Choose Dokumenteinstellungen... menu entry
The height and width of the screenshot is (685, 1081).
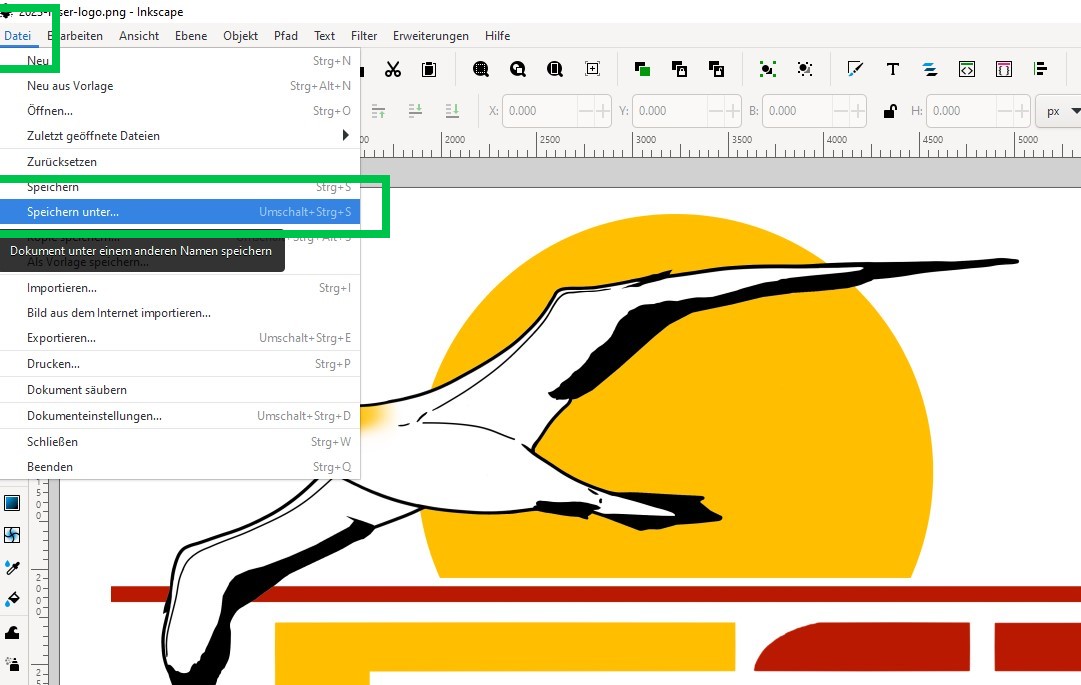180,416
